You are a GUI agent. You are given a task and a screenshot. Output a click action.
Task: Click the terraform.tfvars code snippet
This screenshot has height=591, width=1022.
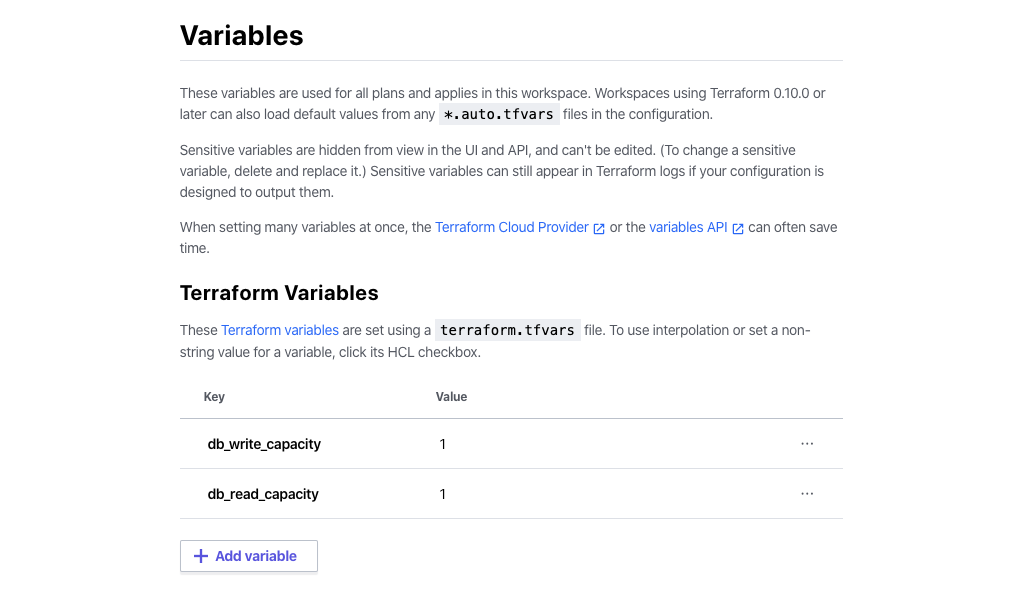[x=507, y=330]
